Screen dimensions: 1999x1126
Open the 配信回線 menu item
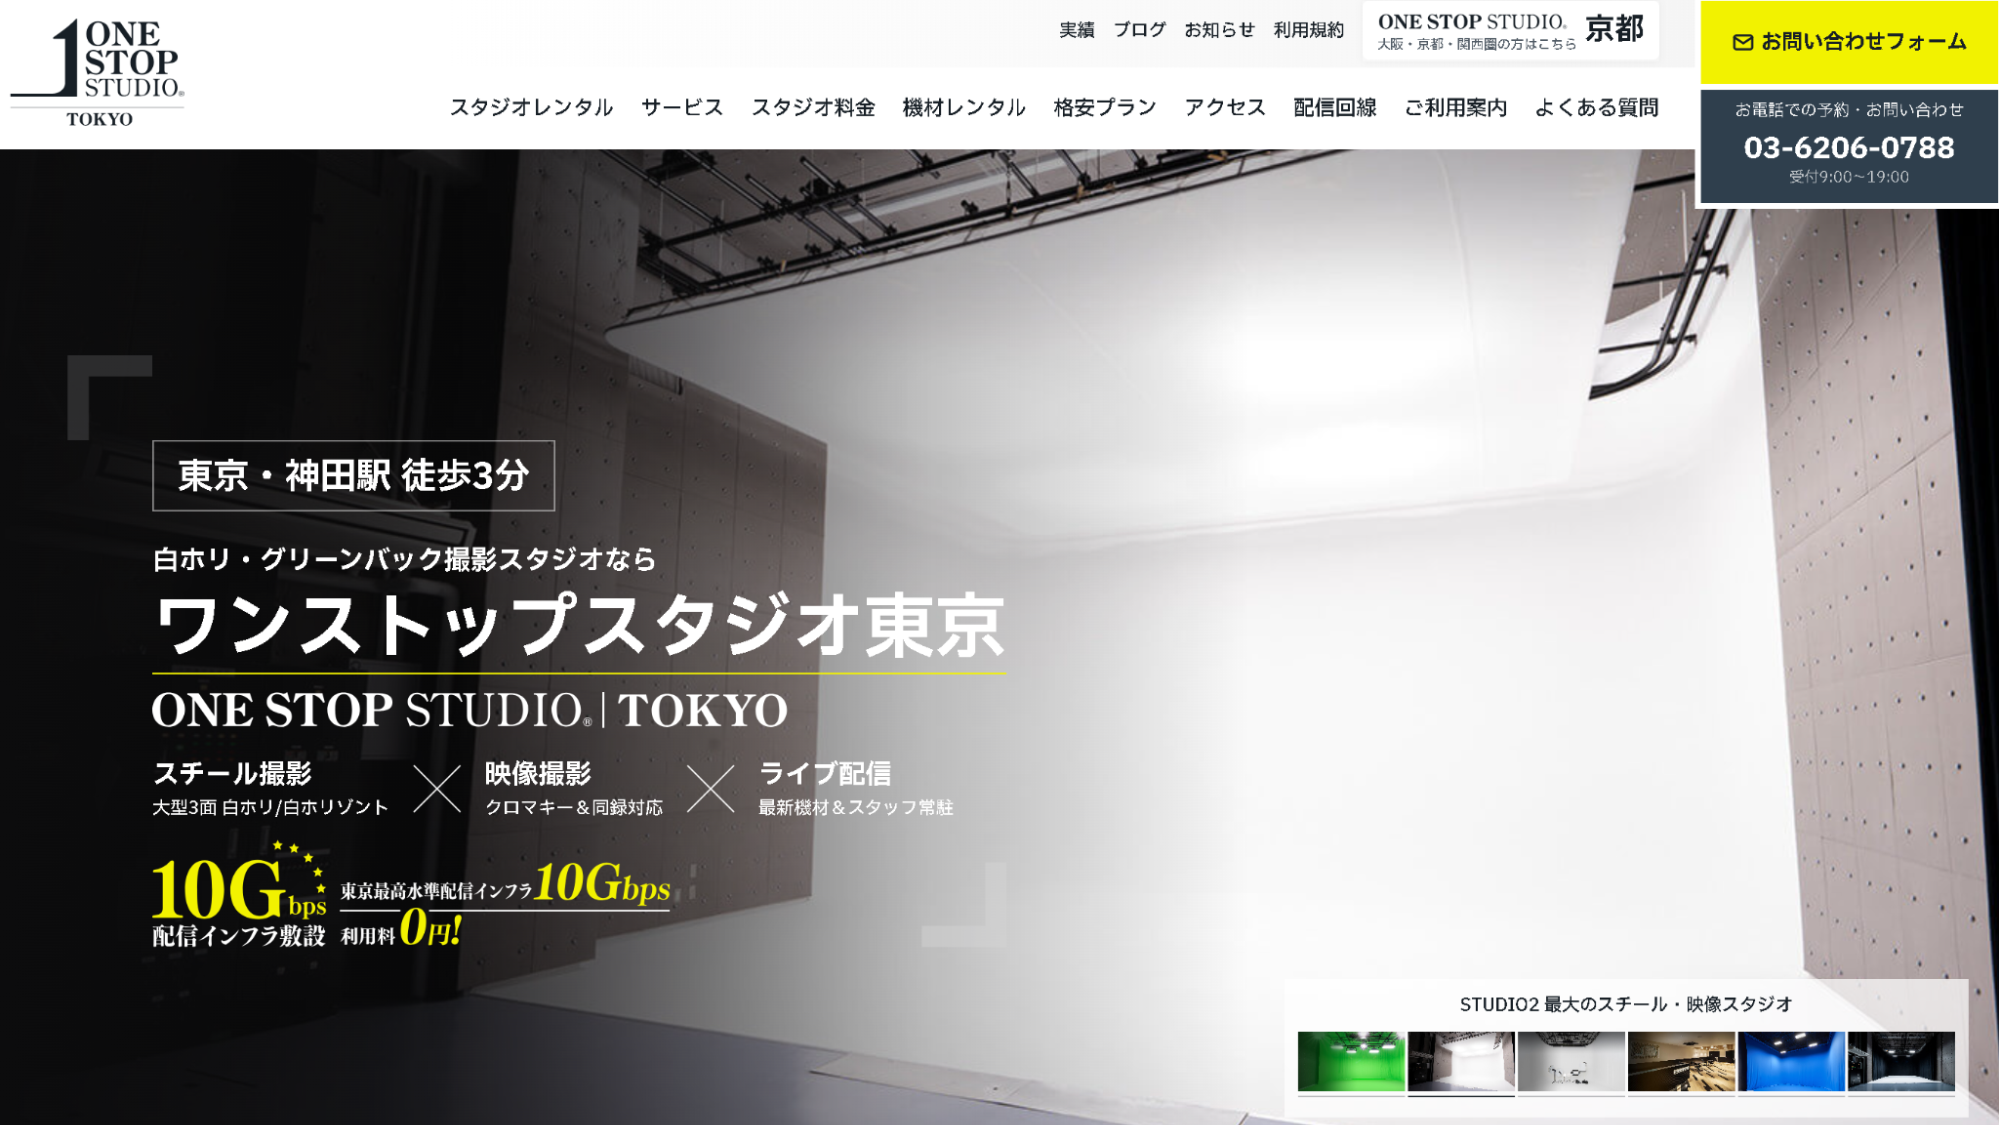(x=1335, y=107)
